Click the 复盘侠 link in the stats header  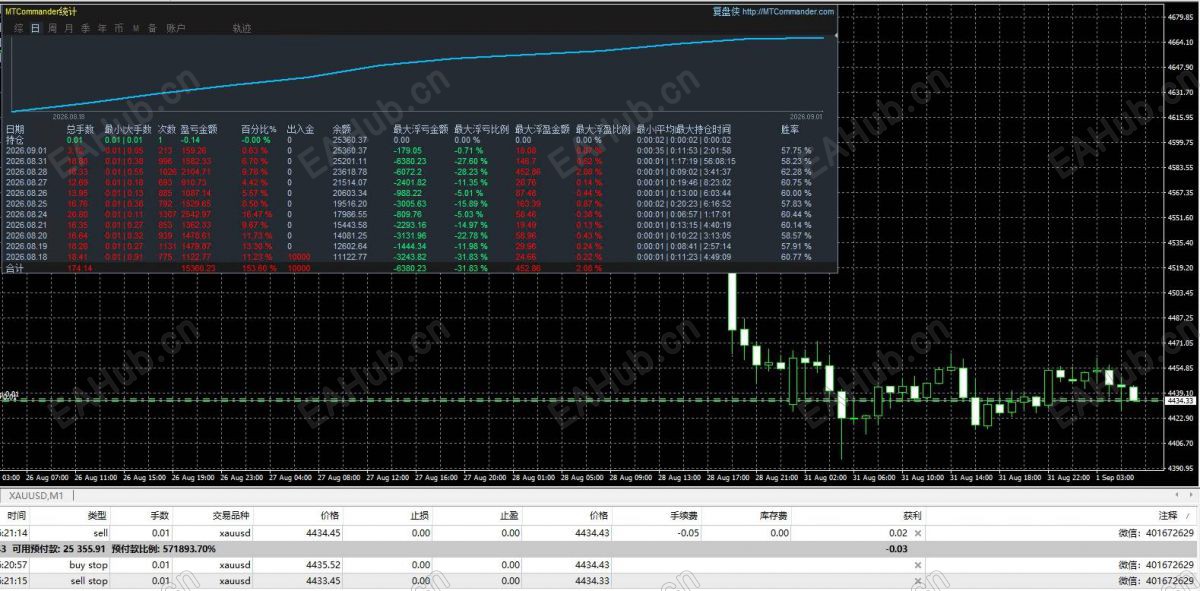(x=726, y=12)
